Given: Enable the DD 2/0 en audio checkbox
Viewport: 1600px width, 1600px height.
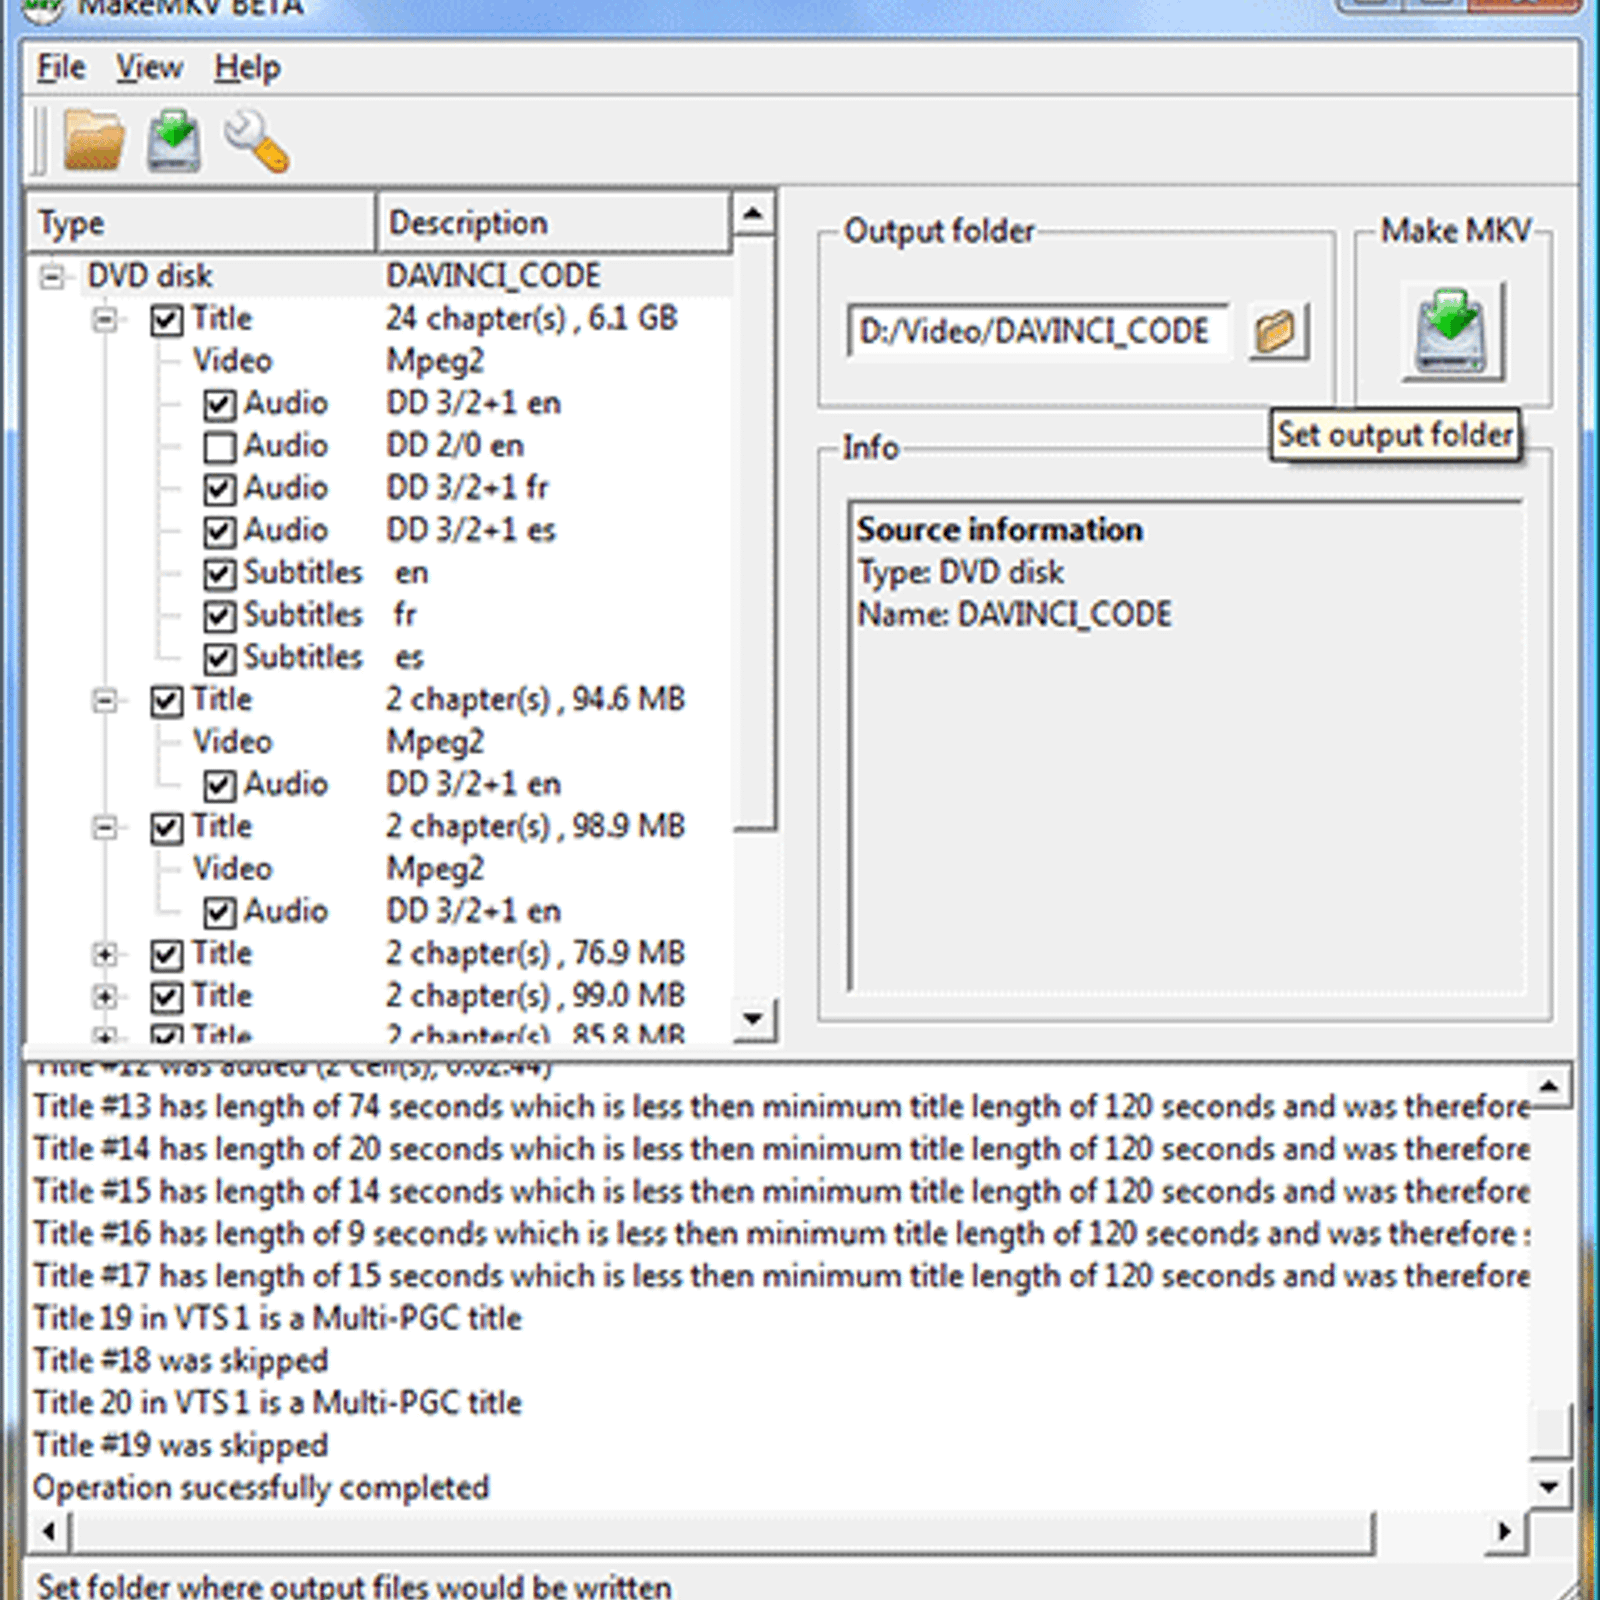Looking at the screenshot, I should pos(219,446).
